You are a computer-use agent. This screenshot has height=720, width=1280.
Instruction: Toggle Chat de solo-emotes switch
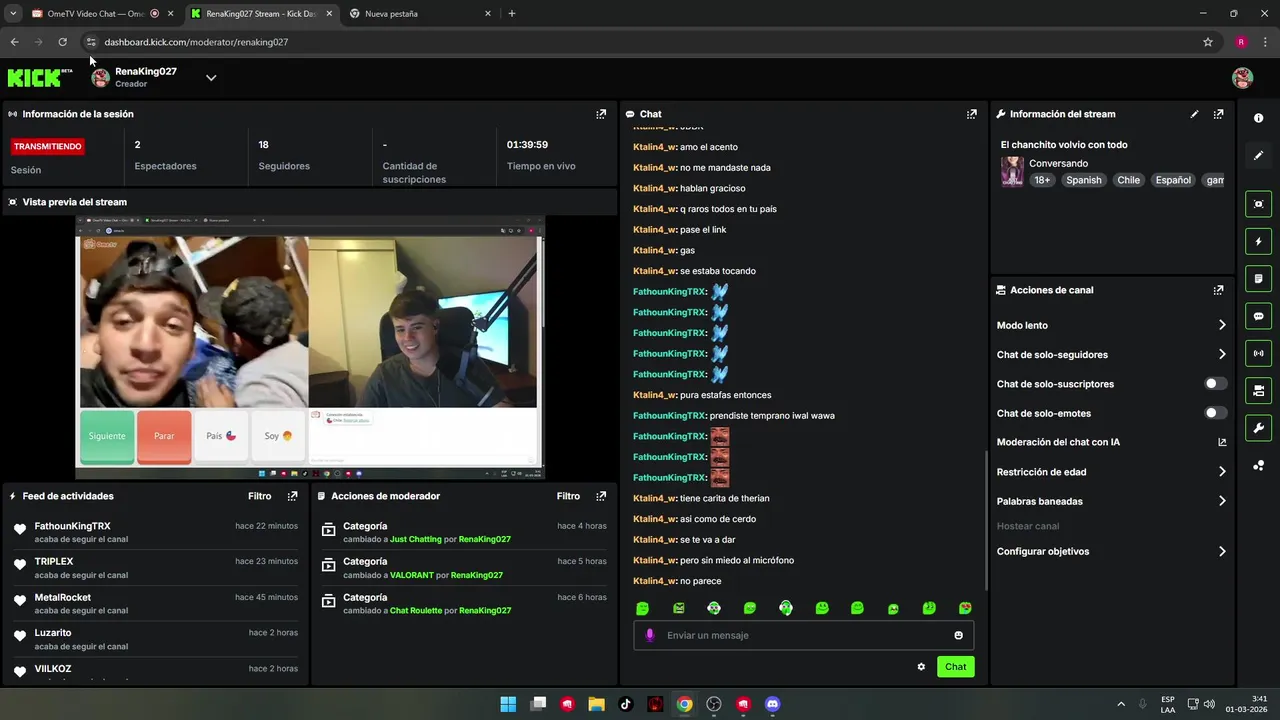click(x=1215, y=413)
